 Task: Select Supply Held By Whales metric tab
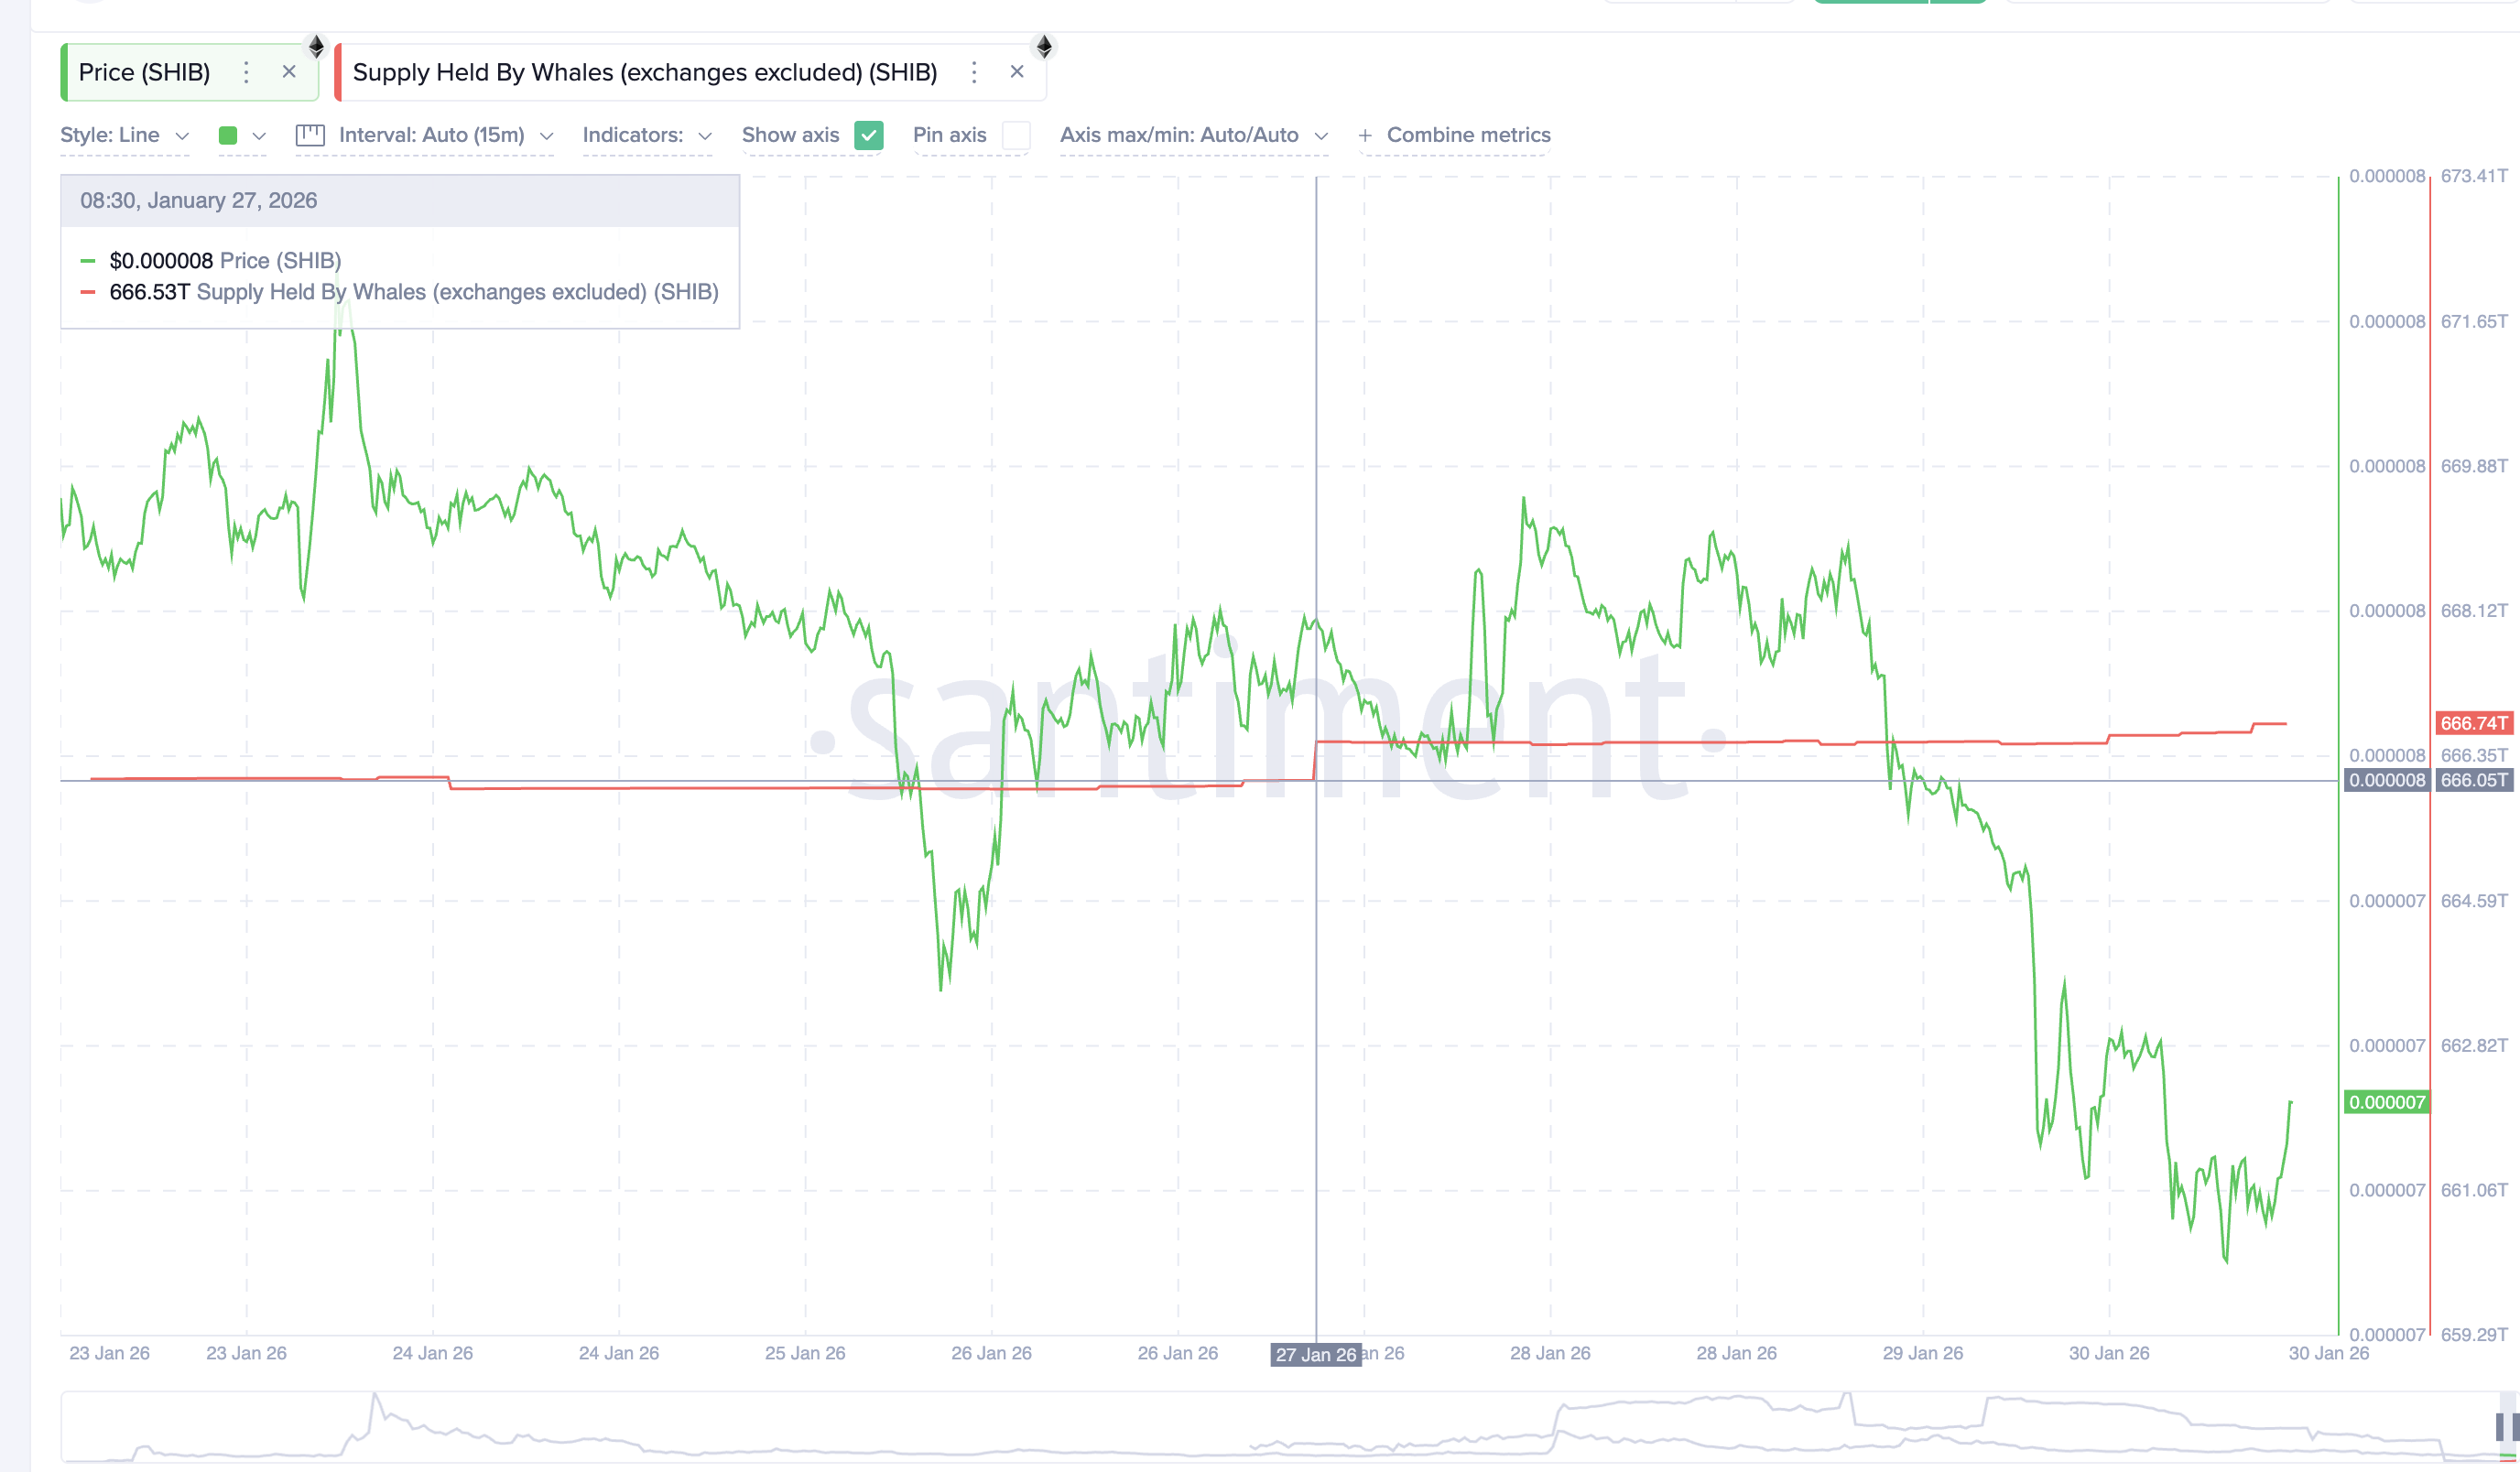tap(645, 72)
